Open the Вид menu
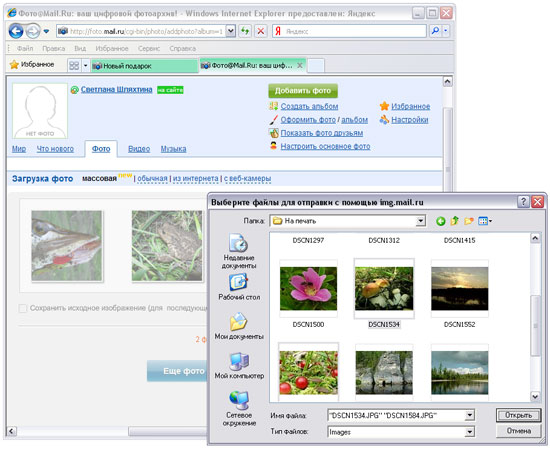 tap(80, 48)
